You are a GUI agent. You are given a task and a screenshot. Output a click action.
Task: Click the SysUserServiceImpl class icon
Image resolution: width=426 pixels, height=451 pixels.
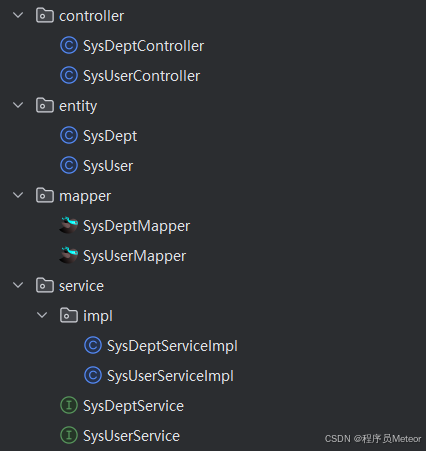[93, 376]
